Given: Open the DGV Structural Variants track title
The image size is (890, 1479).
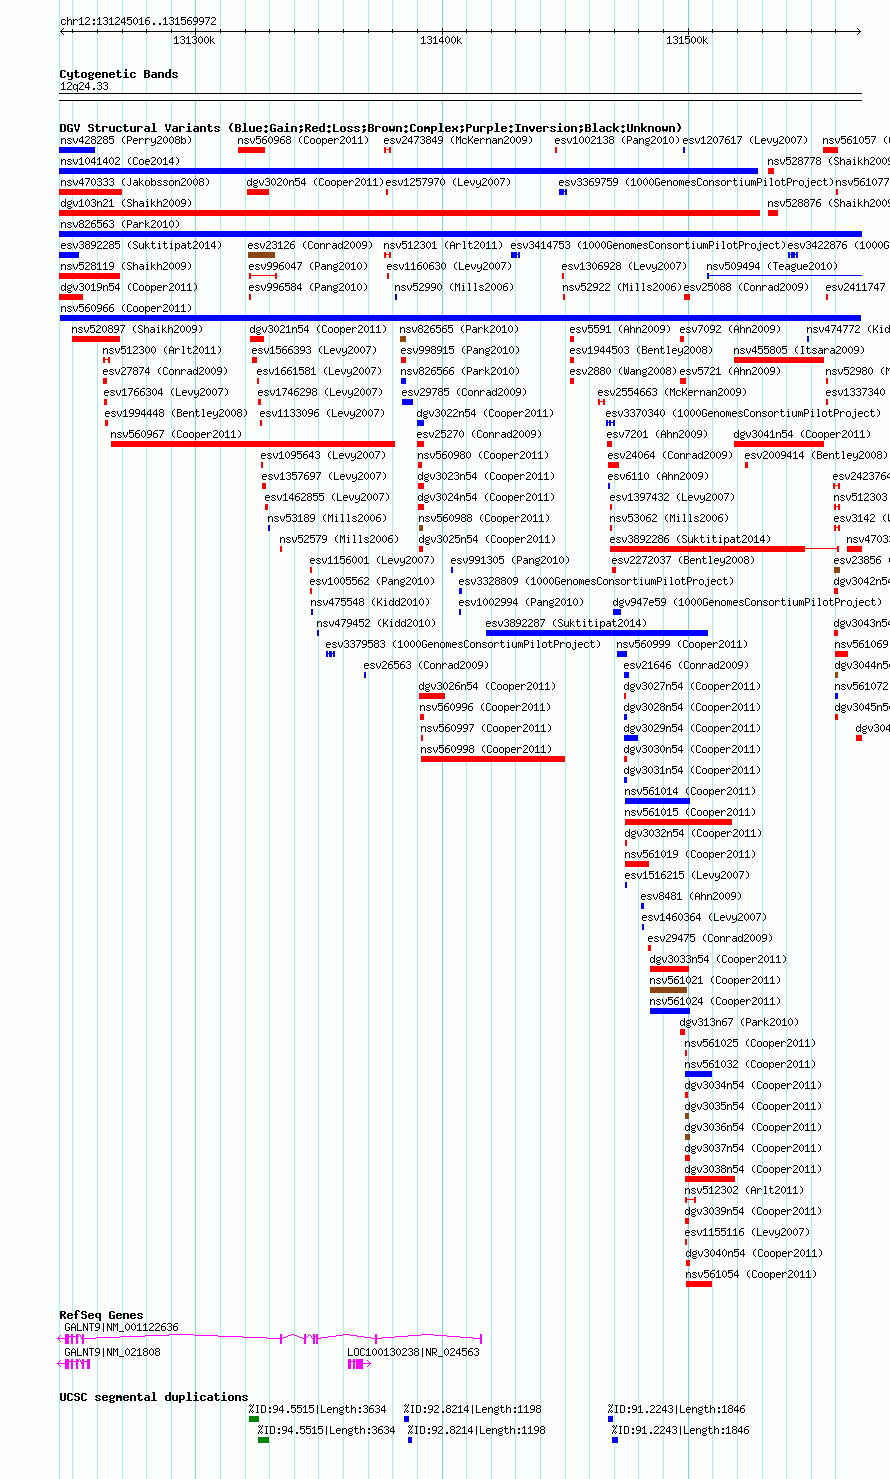Looking at the screenshot, I should coord(371,128).
